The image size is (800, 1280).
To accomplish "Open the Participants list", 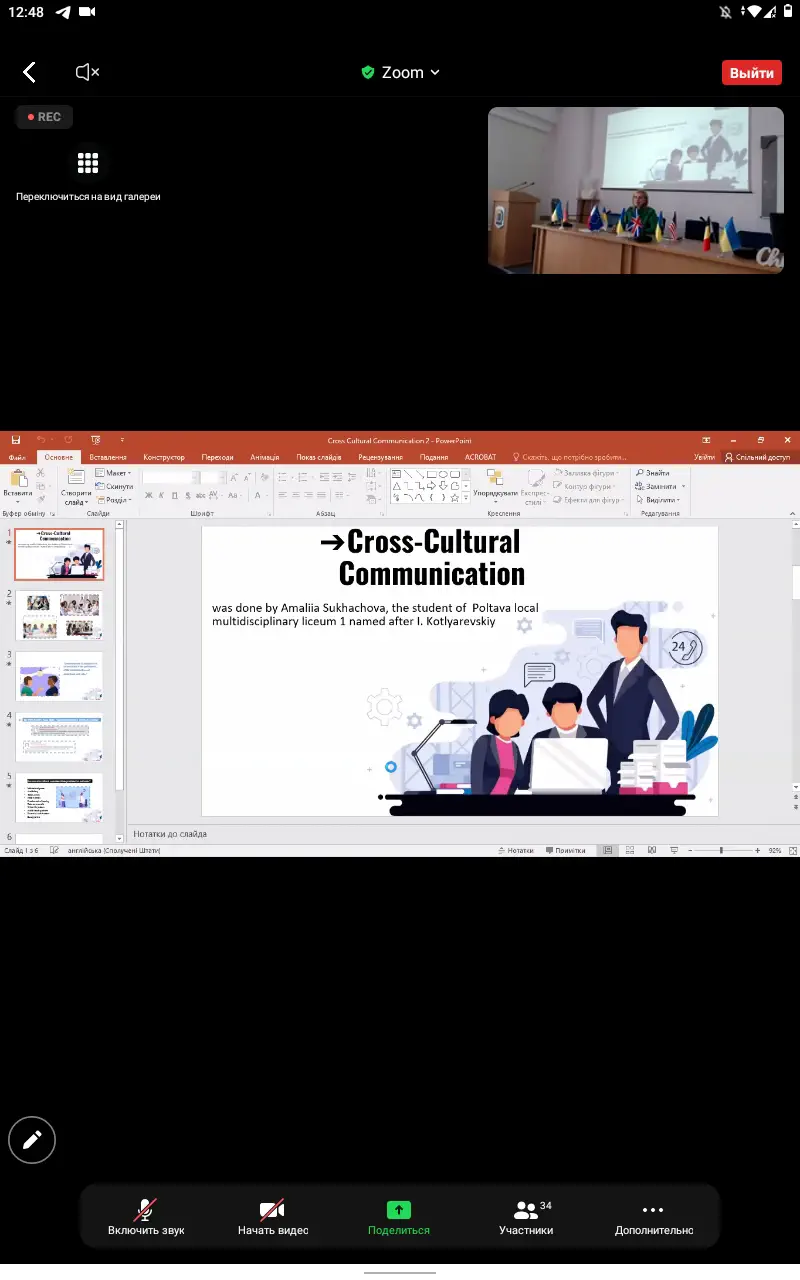I will point(526,1217).
